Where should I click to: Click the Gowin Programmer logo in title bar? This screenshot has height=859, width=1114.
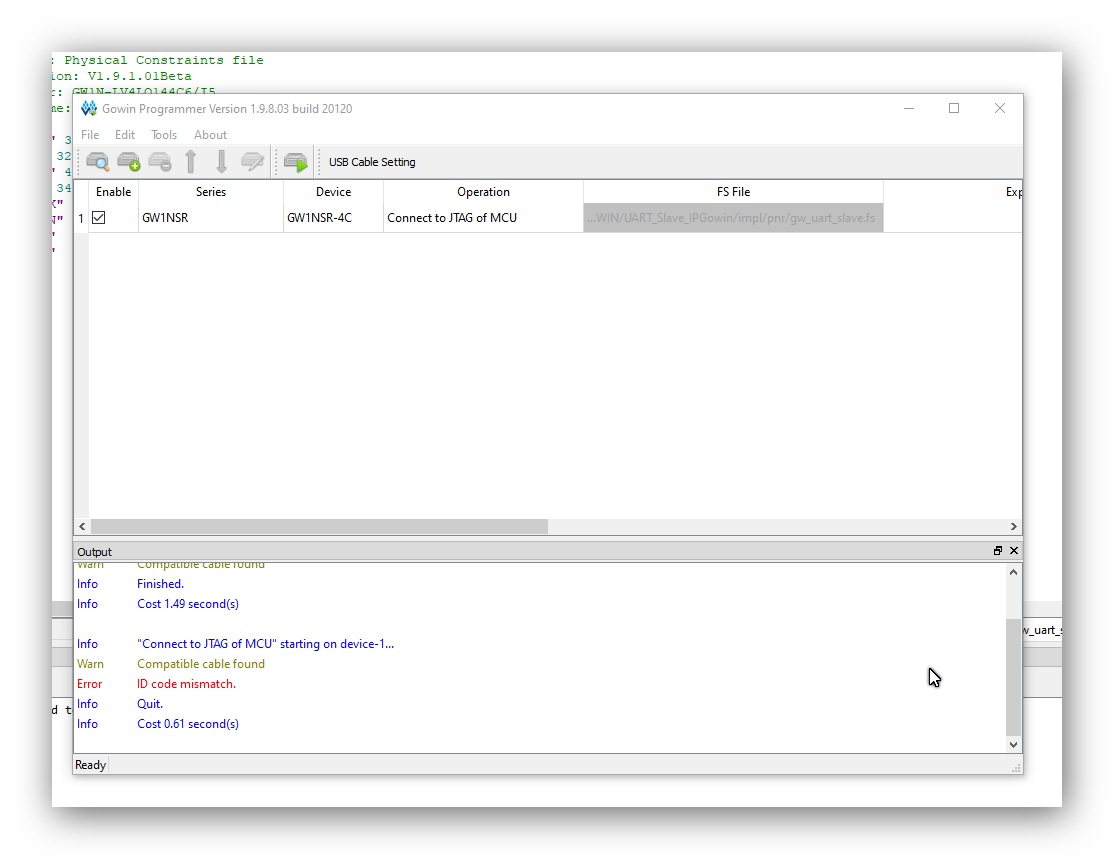click(x=89, y=108)
